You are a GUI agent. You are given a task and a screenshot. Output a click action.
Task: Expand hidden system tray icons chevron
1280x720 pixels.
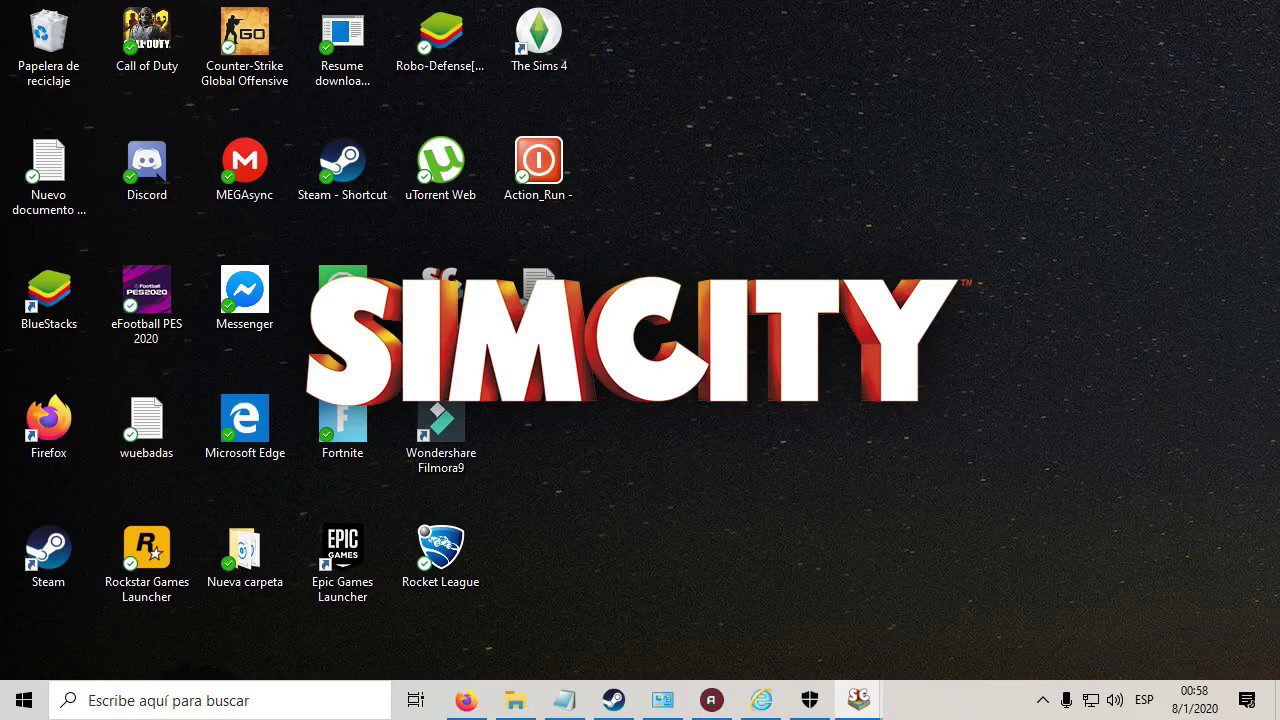1042,700
